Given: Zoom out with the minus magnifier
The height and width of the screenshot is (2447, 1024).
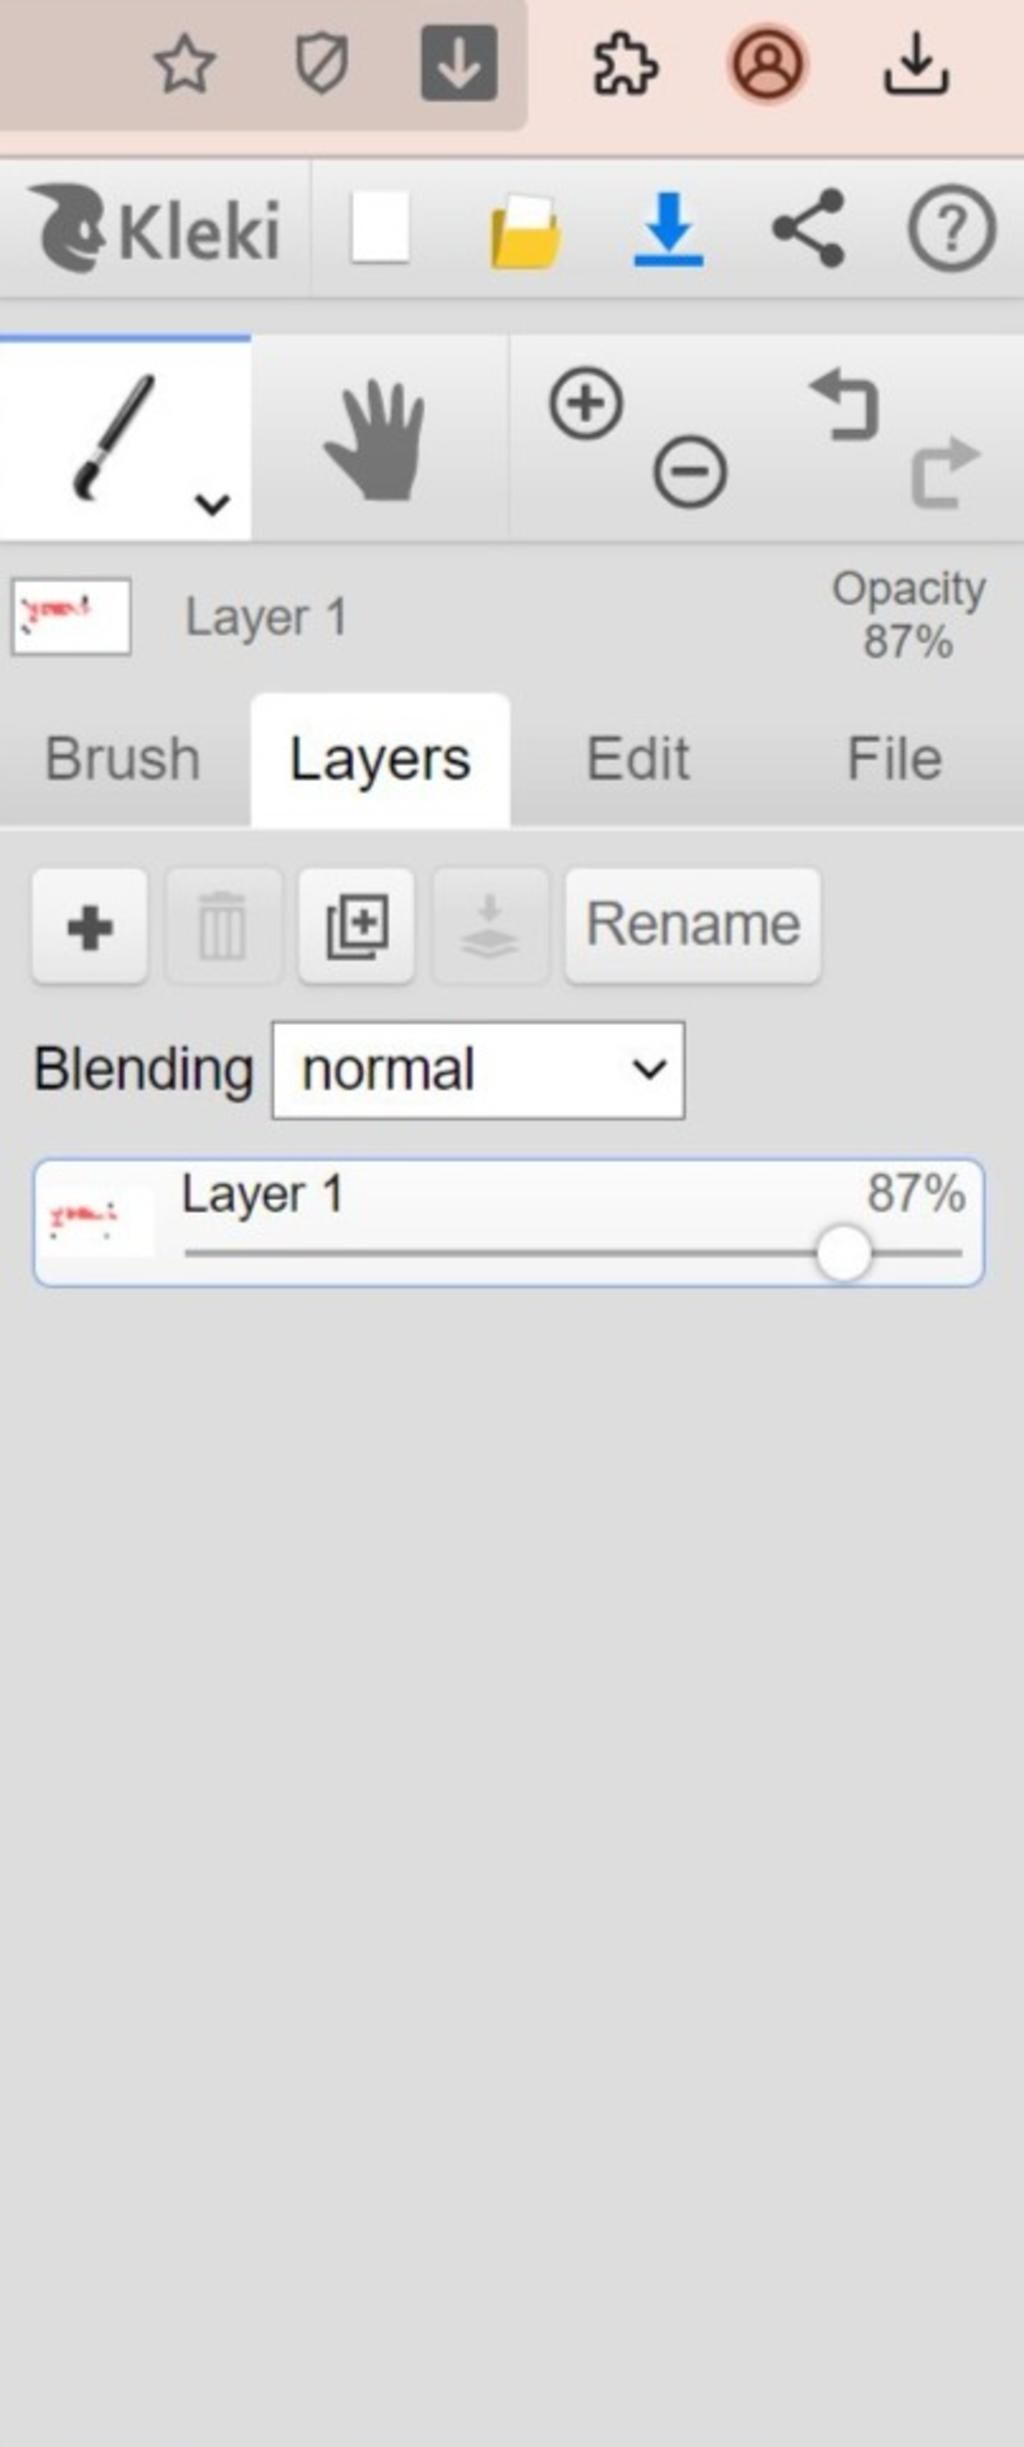Looking at the screenshot, I should pyautogui.click(x=690, y=471).
